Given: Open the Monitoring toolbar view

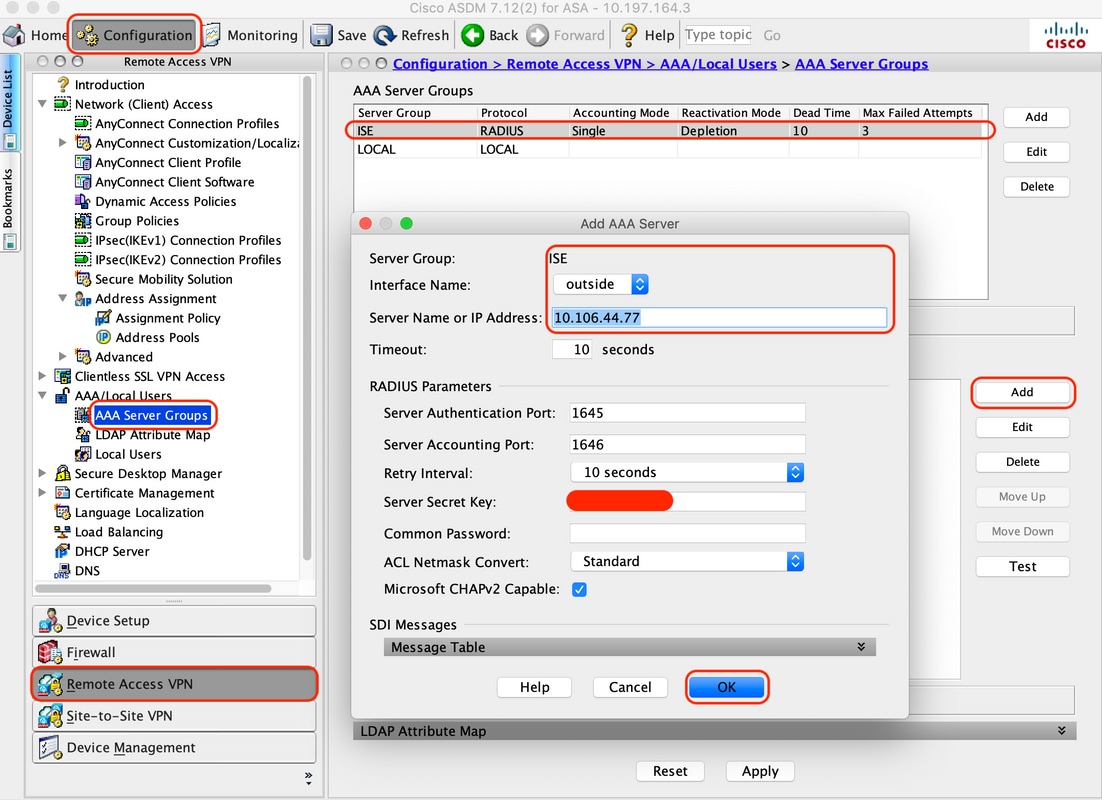Looking at the screenshot, I should (250, 35).
